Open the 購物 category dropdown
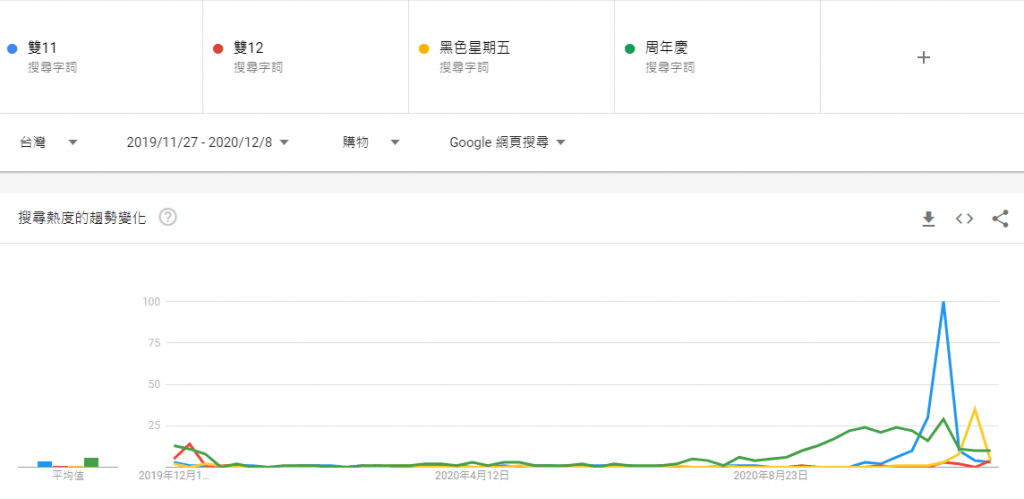 coord(371,143)
